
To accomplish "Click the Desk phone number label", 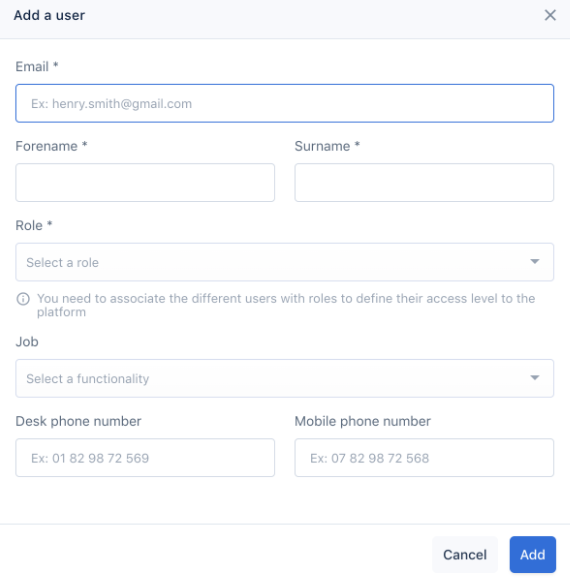I will pyautogui.click(x=78, y=421).
